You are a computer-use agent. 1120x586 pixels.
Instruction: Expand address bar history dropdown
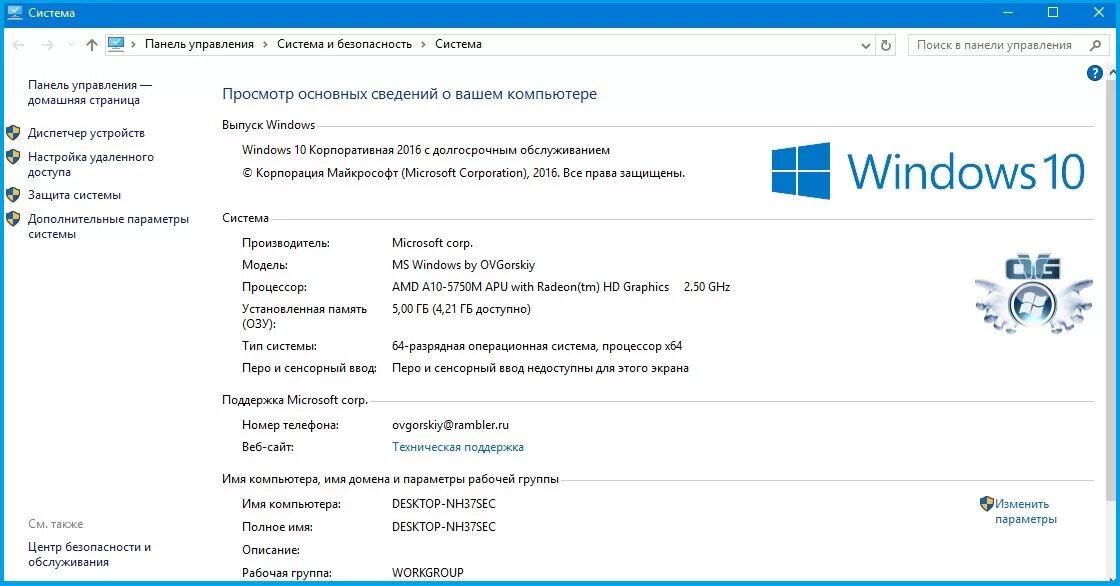point(866,46)
